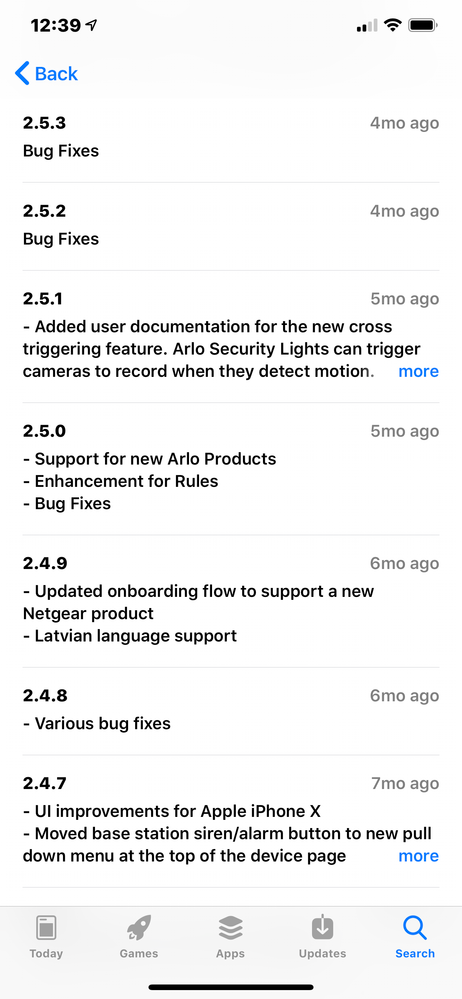Screen dimensions: 462x999
Task: Open the Apps stack icon
Action: point(230,928)
